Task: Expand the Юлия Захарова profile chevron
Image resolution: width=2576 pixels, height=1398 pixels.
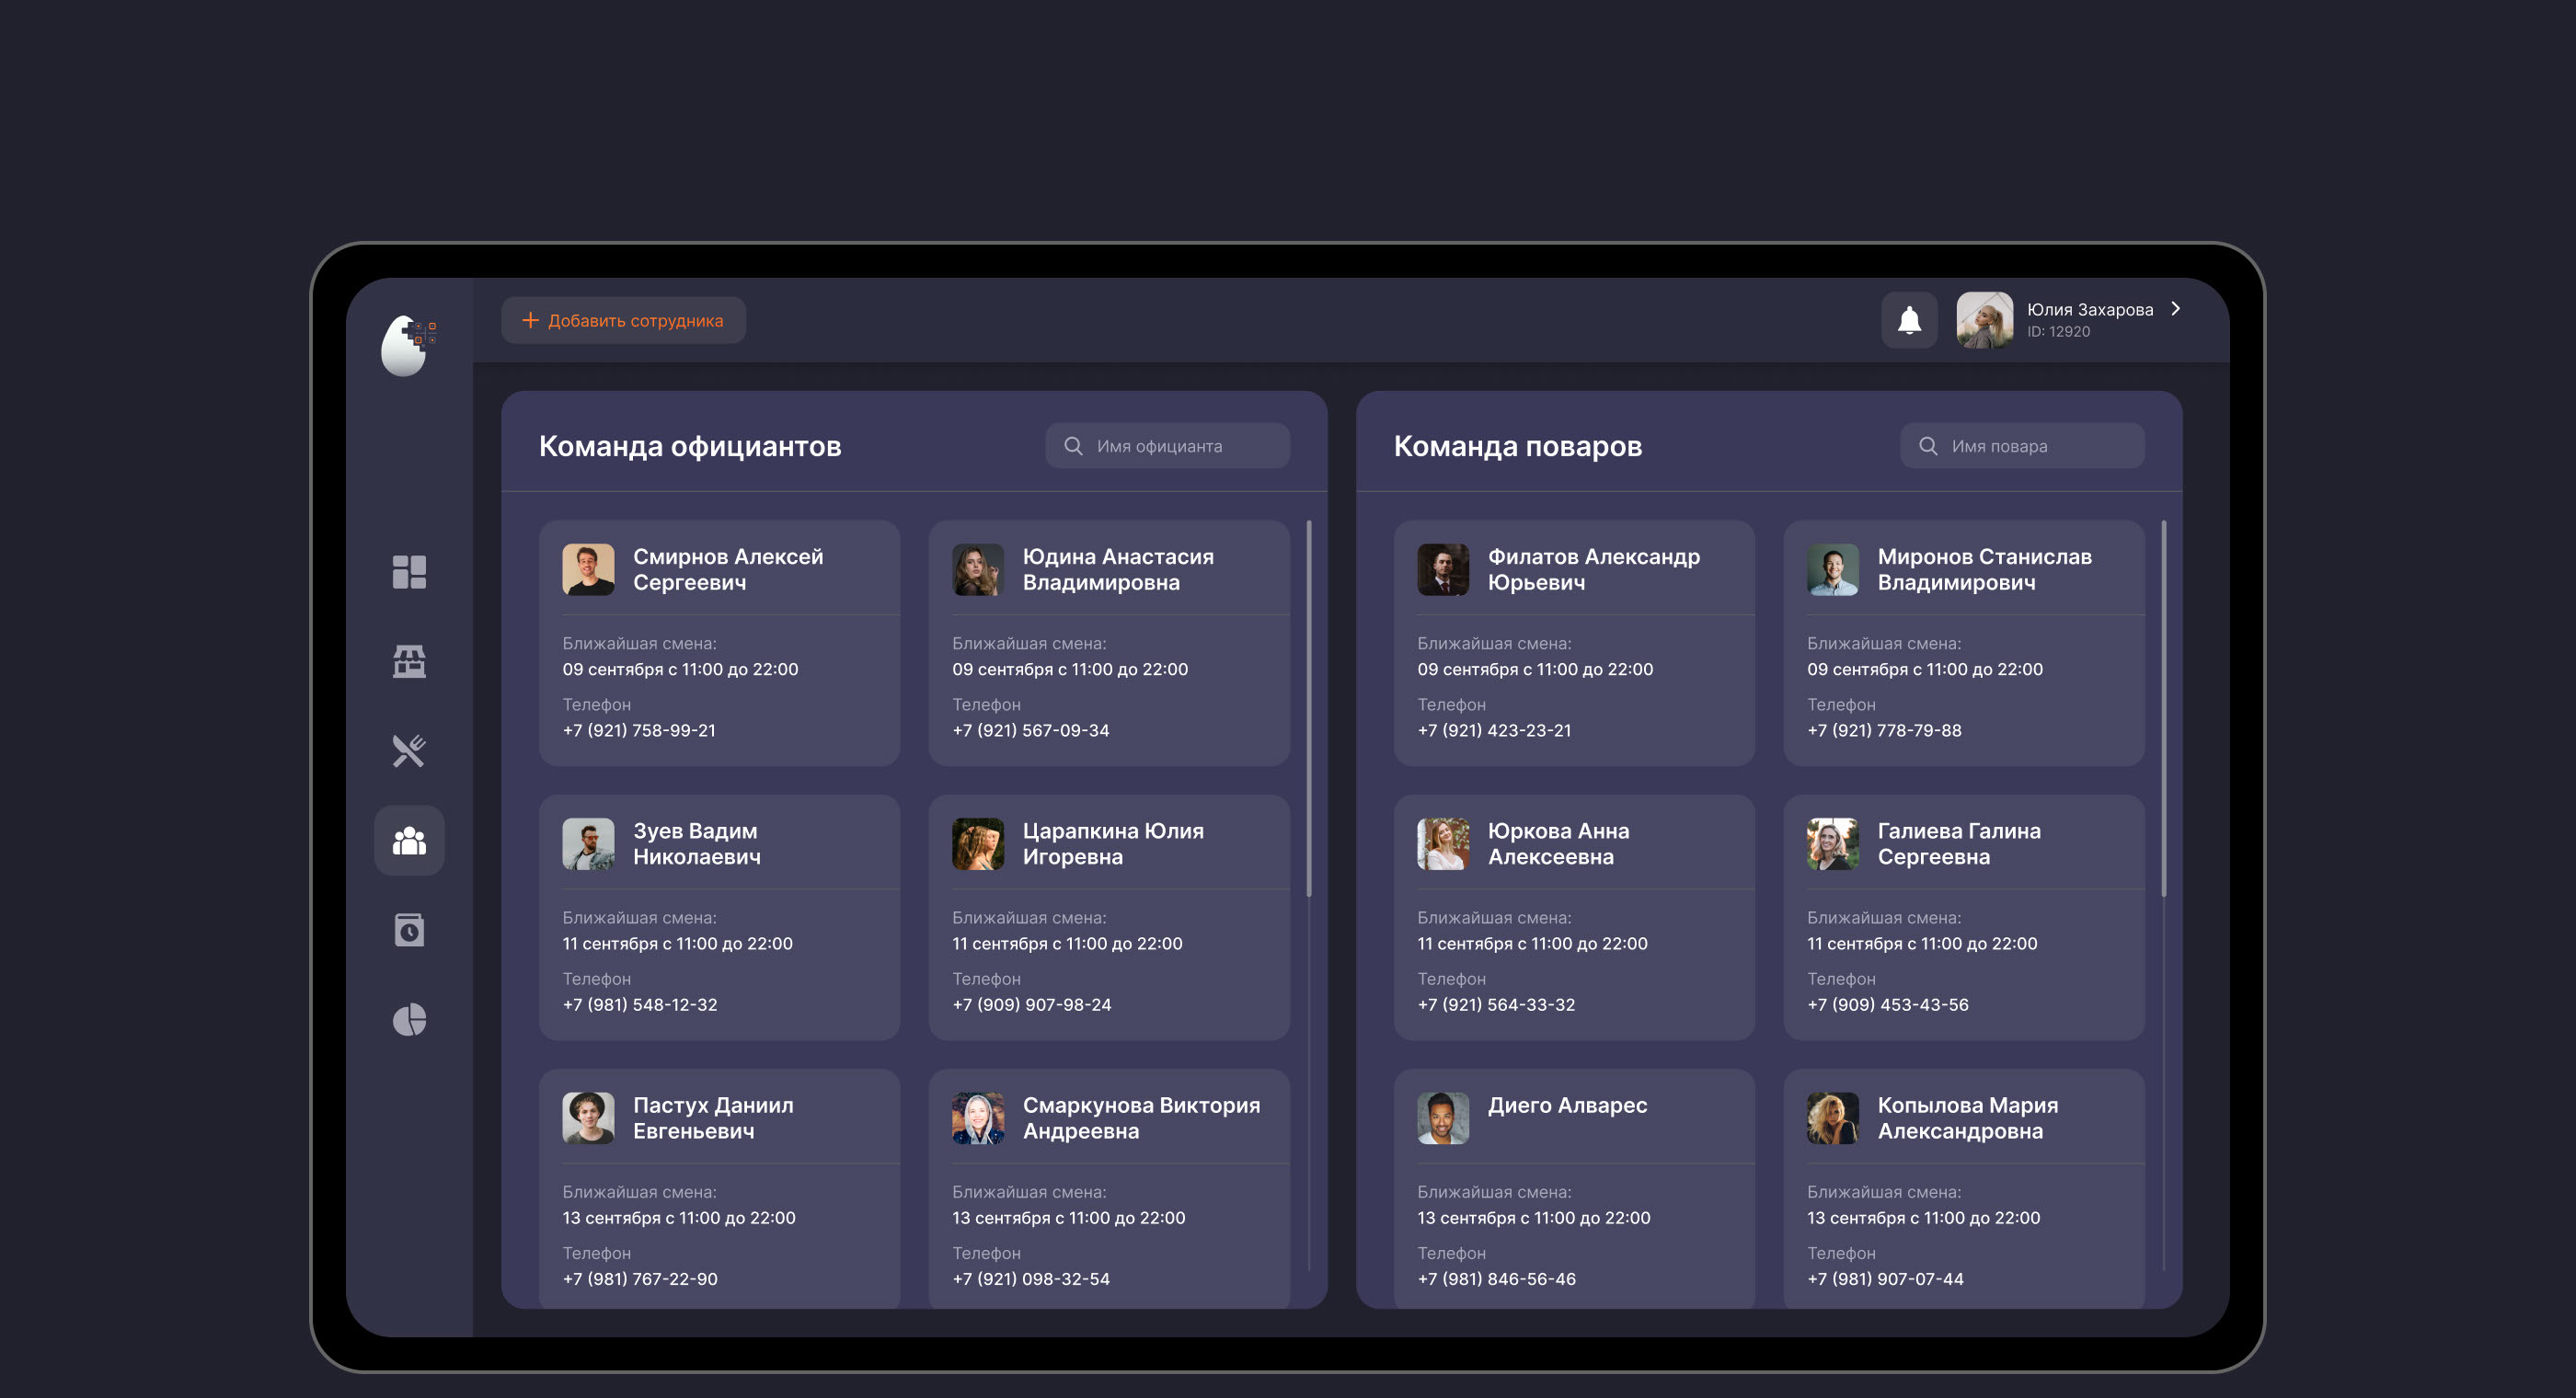Action: (x=2175, y=309)
